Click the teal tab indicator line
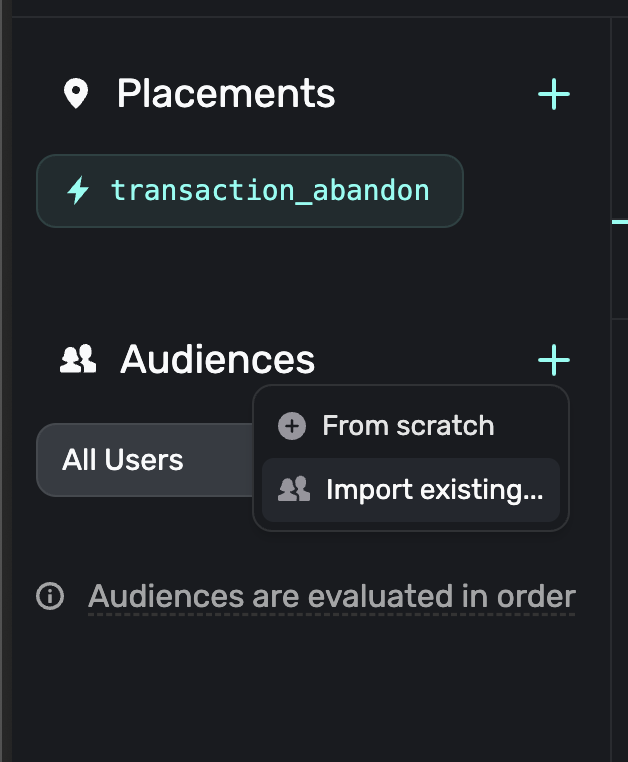The width and height of the screenshot is (628, 762). point(619,221)
